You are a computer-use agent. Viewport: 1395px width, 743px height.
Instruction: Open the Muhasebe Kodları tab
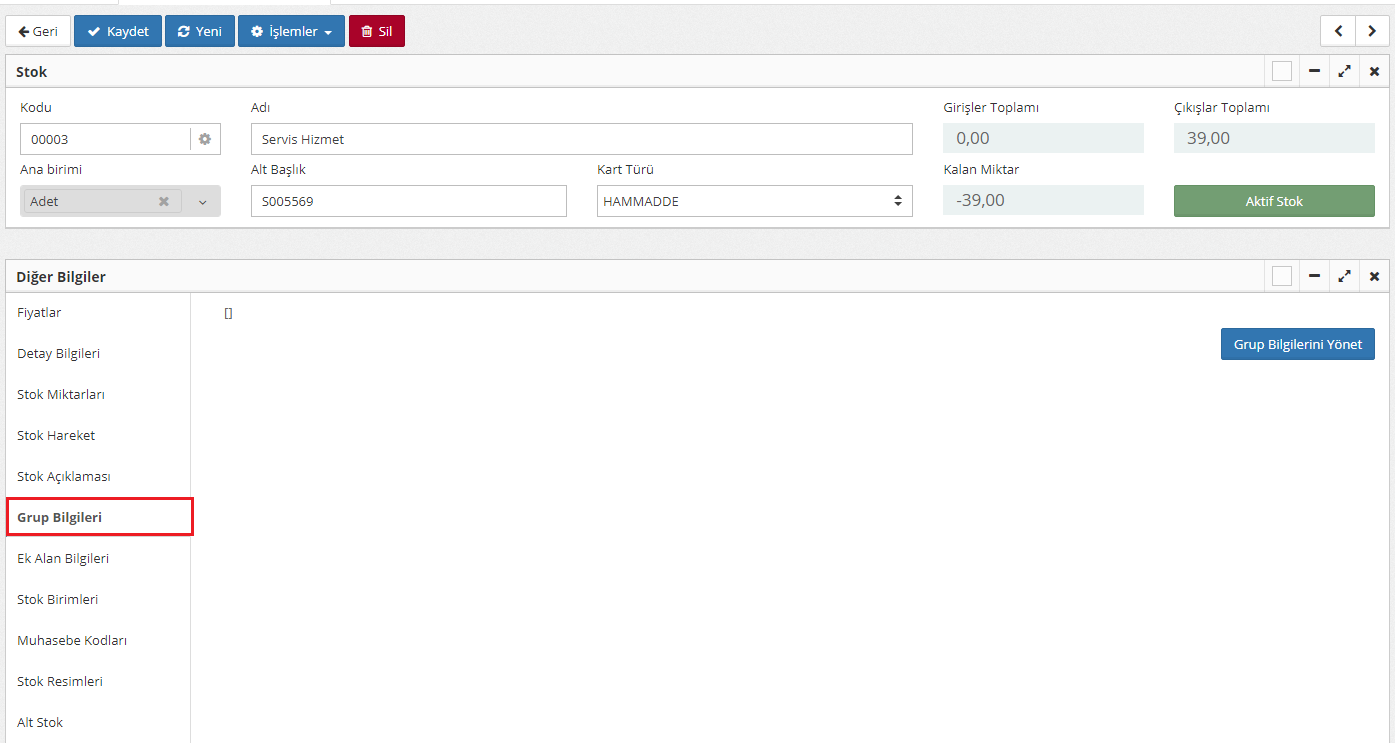point(72,640)
